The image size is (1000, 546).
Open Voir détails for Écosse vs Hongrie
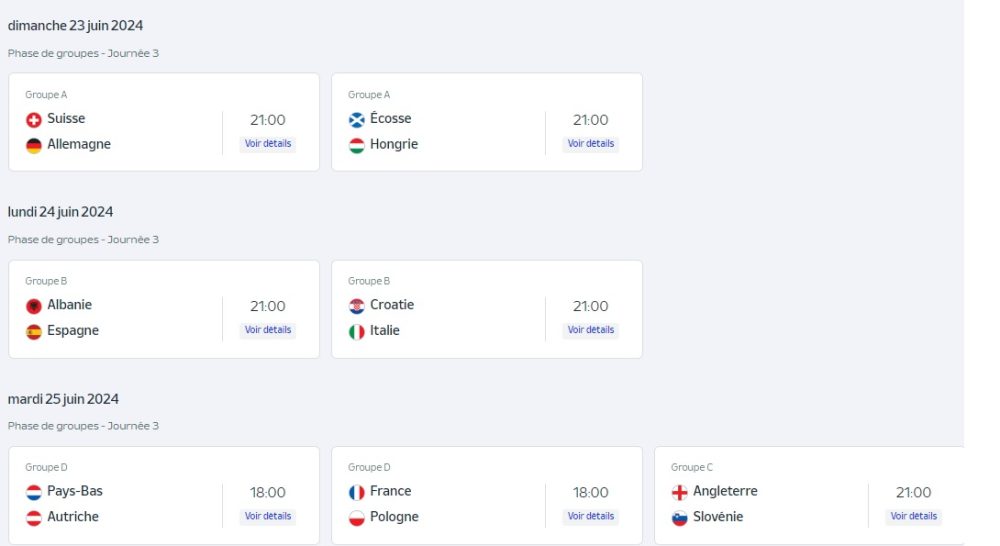pos(591,144)
